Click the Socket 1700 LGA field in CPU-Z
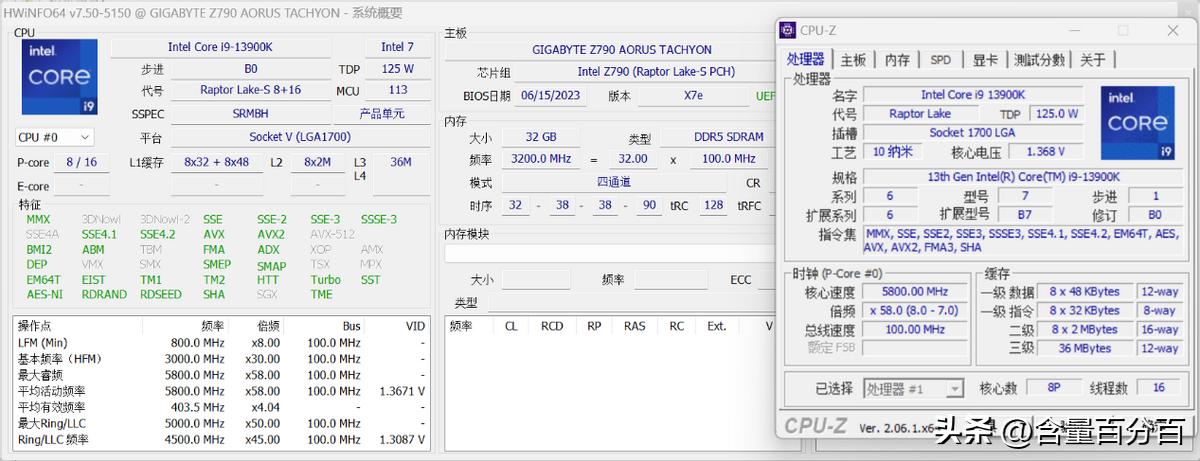The height and width of the screenshot is (461, 1200). (973, 133)
